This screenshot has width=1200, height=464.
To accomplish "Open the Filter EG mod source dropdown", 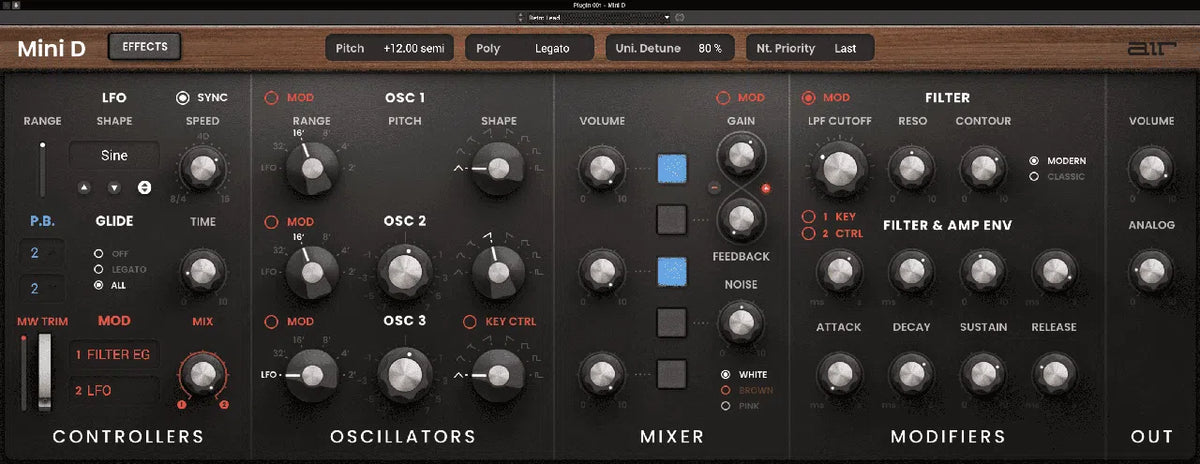I will [x=113, y=354].
